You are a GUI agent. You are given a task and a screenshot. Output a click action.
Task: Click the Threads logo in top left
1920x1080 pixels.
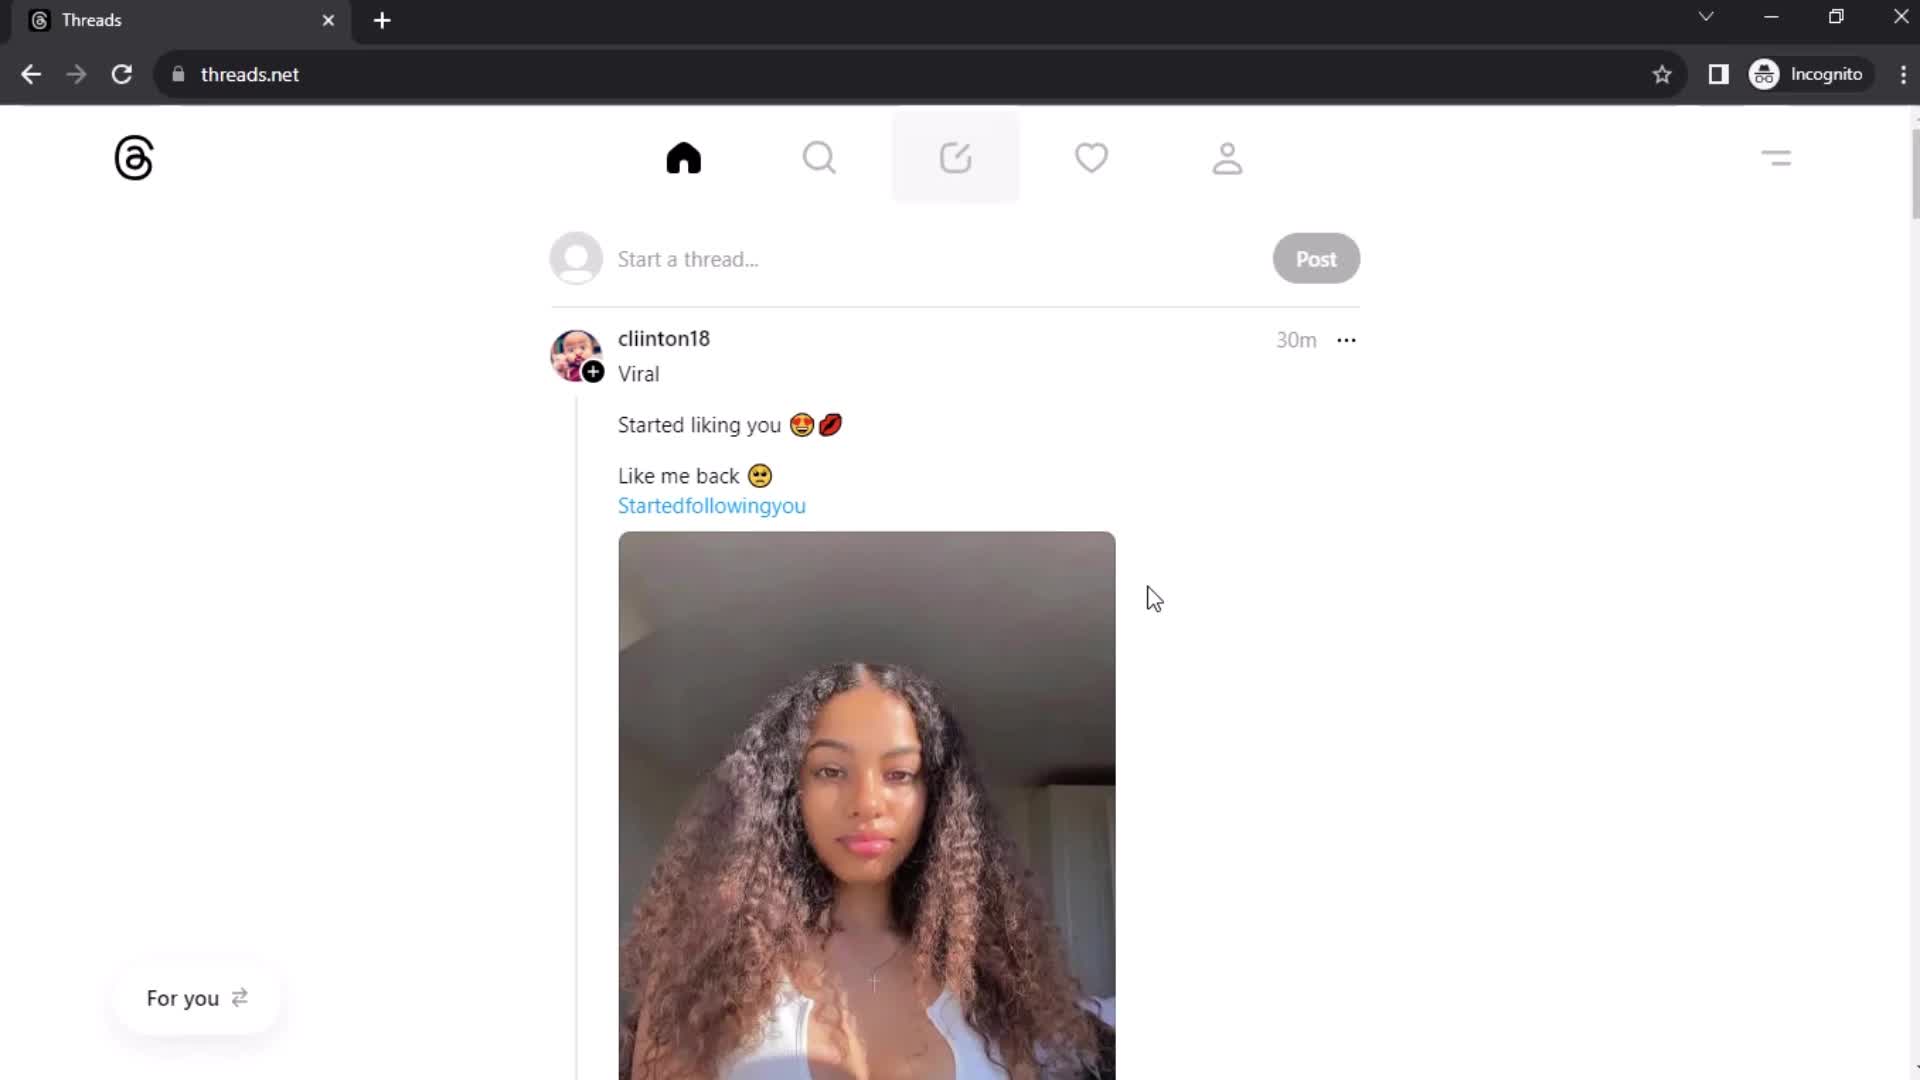click(132, 158)
